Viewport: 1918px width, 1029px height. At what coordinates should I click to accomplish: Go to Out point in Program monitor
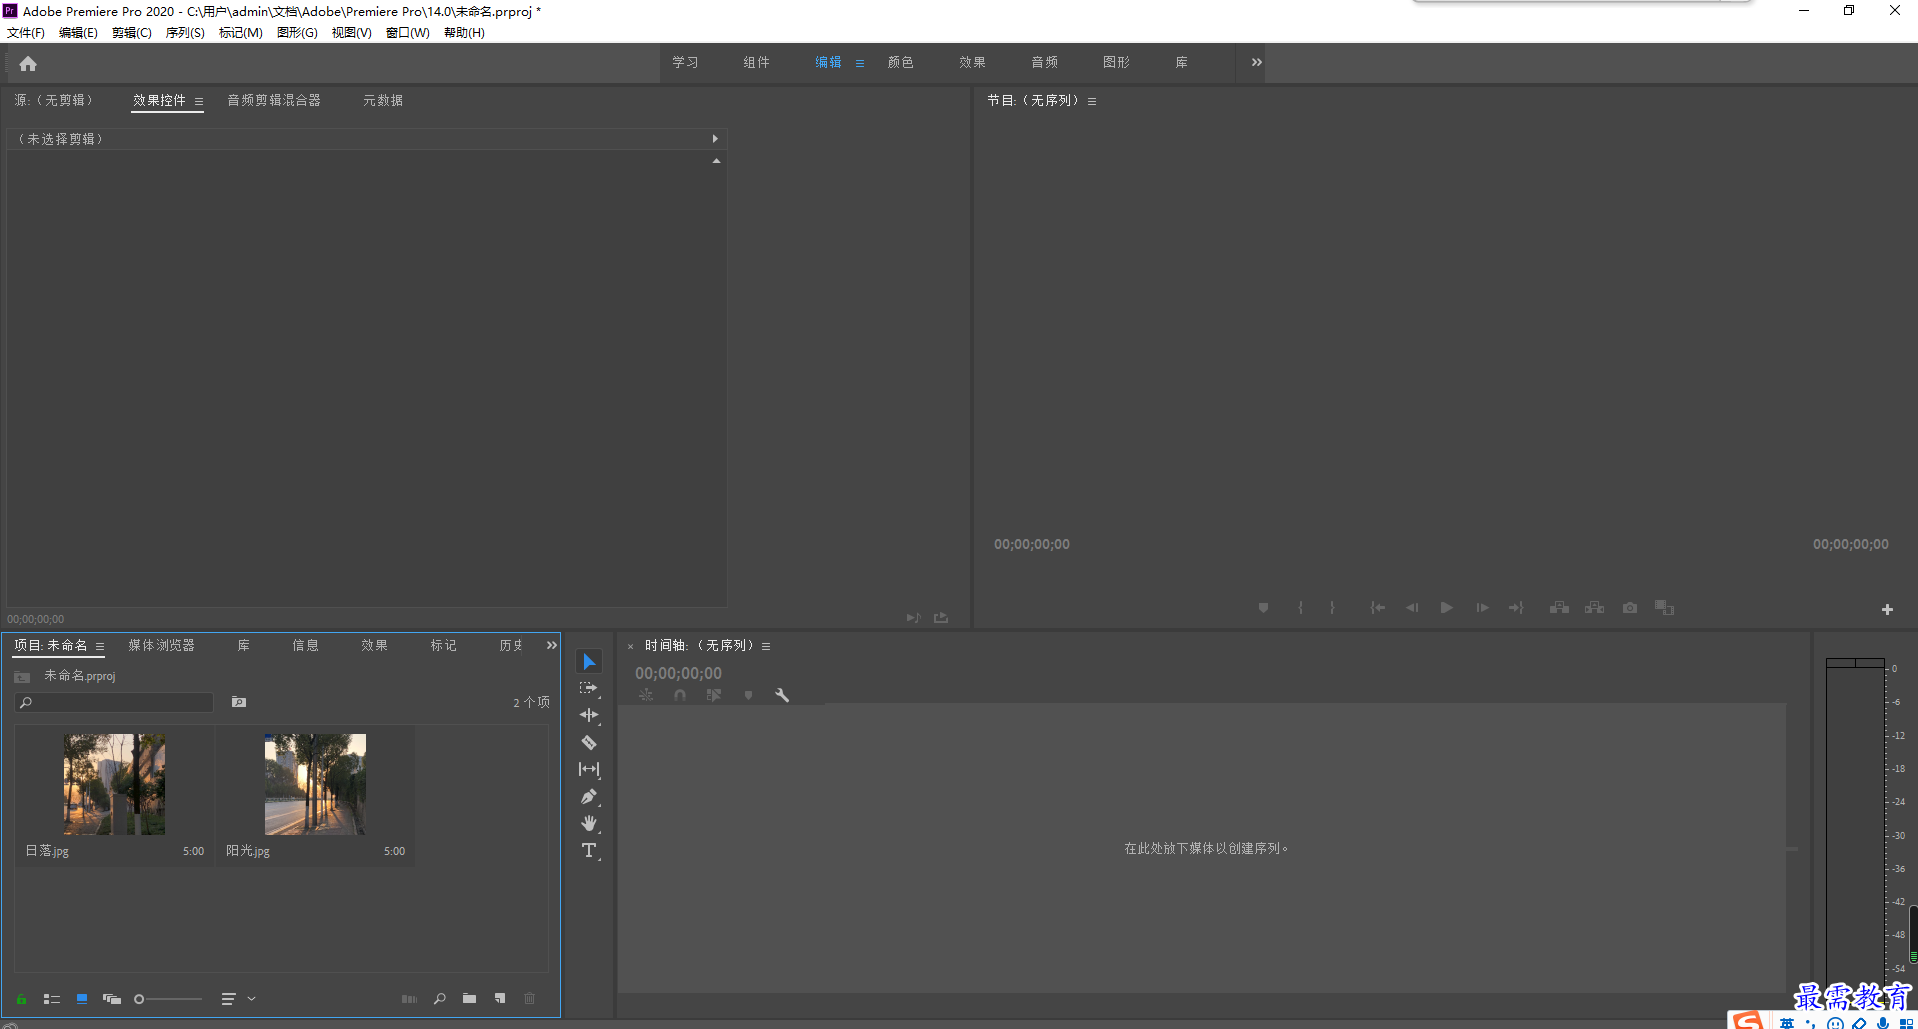pos(1516,607)
